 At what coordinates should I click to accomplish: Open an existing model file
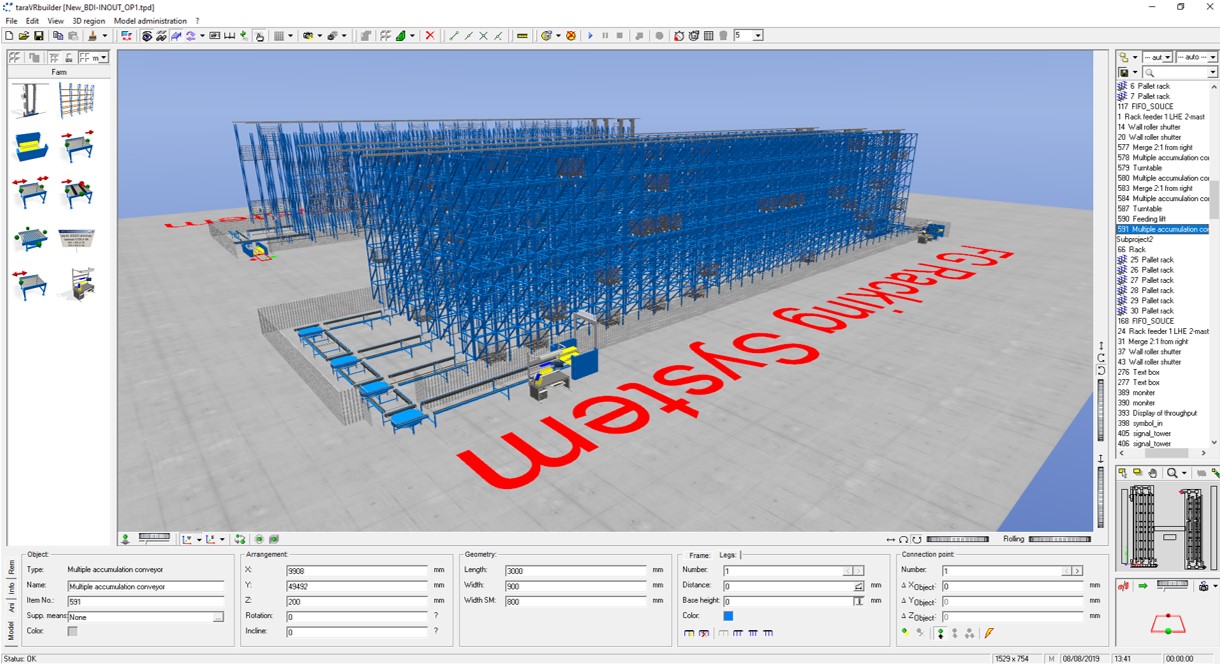point(24,36)
